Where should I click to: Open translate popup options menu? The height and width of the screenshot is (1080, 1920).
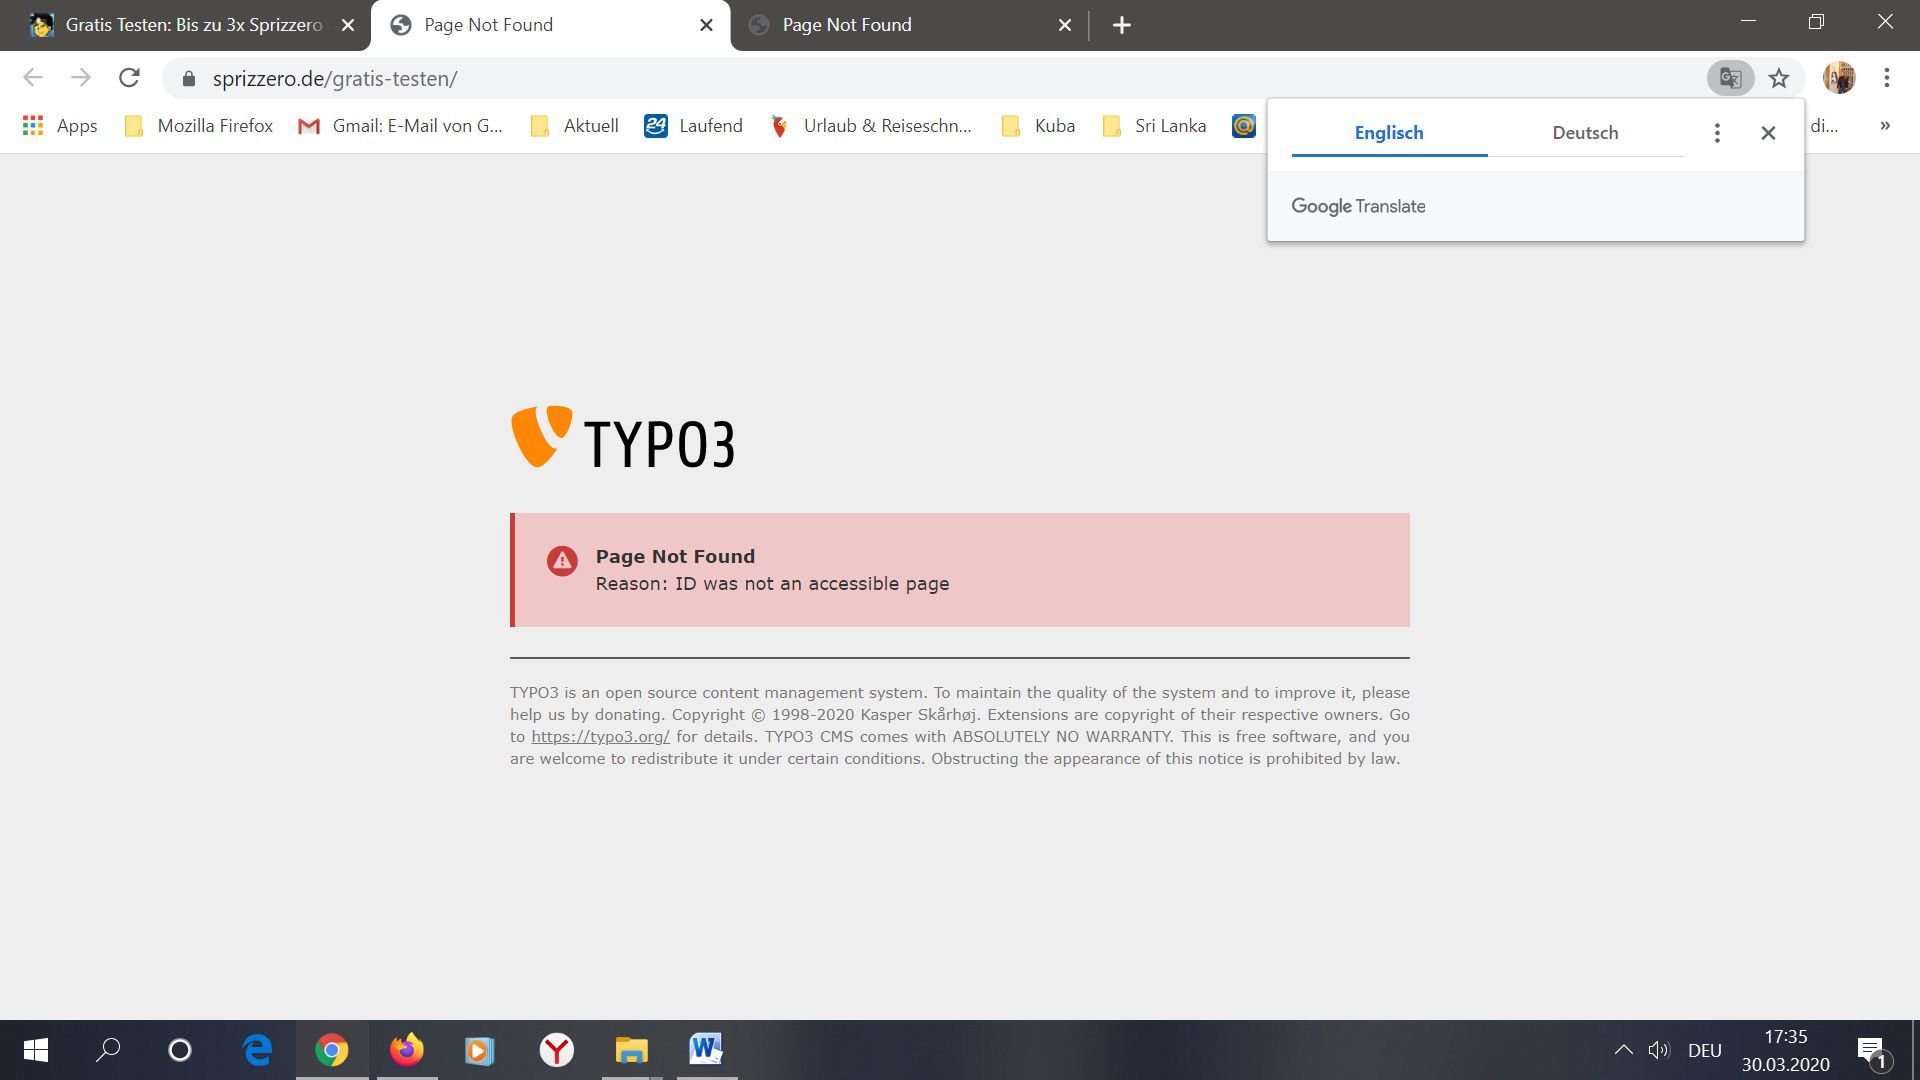(x=1717, y=133)
